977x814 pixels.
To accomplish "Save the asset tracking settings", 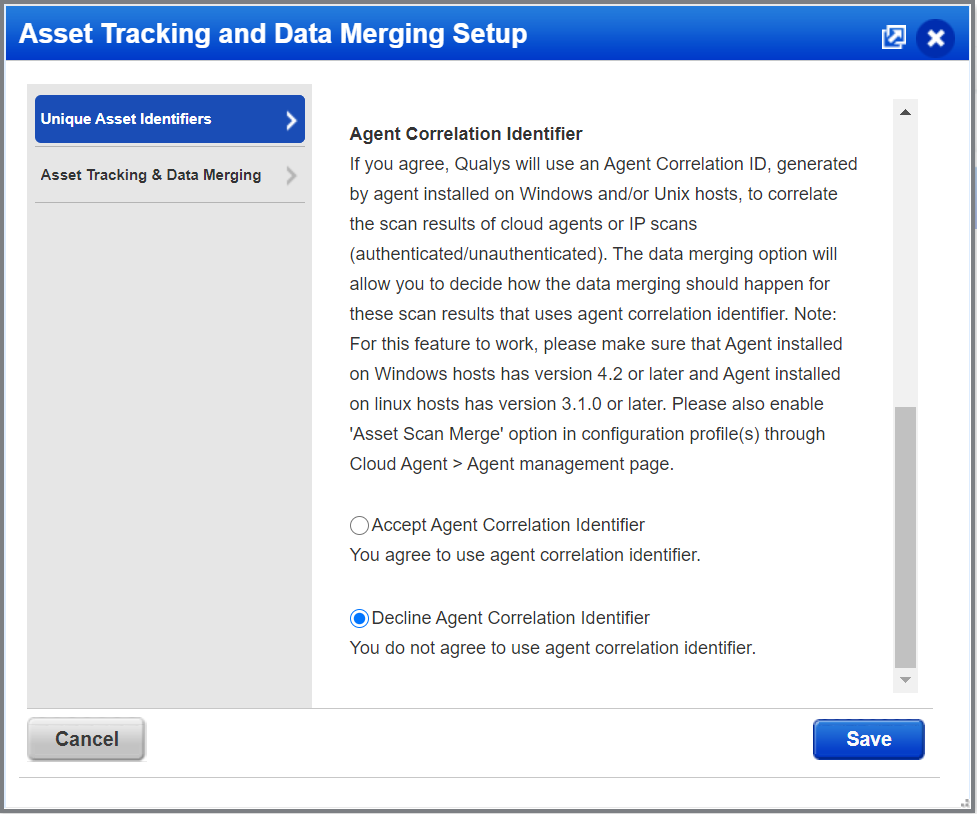I will (x=869, y=739).
